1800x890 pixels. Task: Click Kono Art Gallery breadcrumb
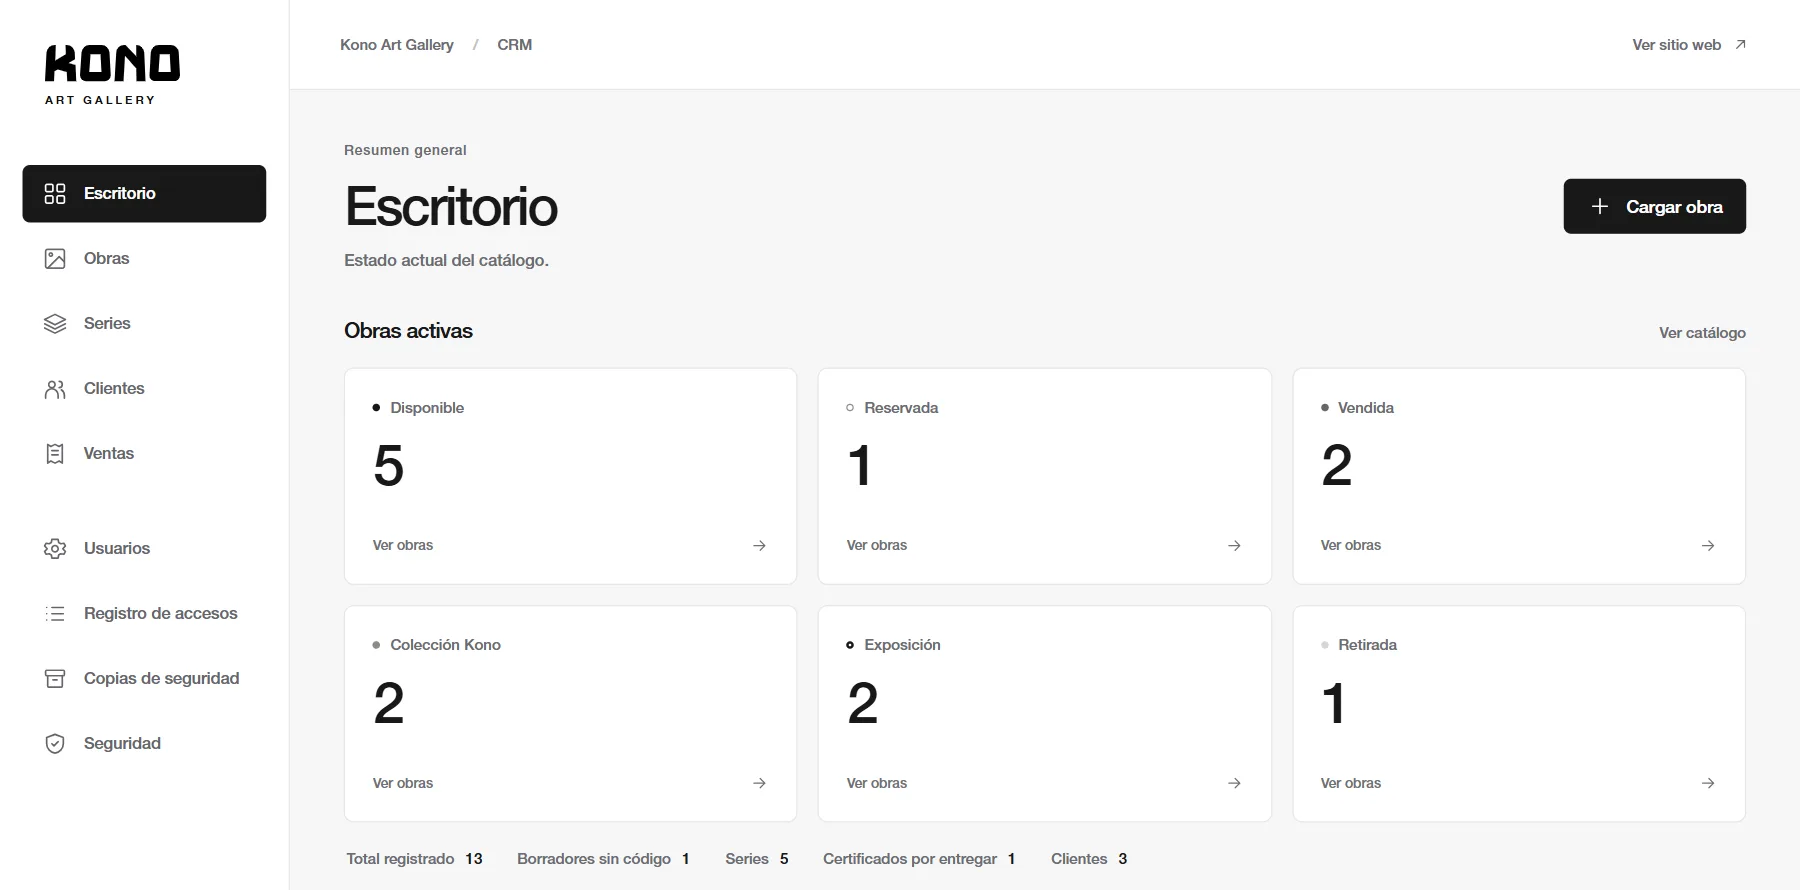click(x=397, y=45)
